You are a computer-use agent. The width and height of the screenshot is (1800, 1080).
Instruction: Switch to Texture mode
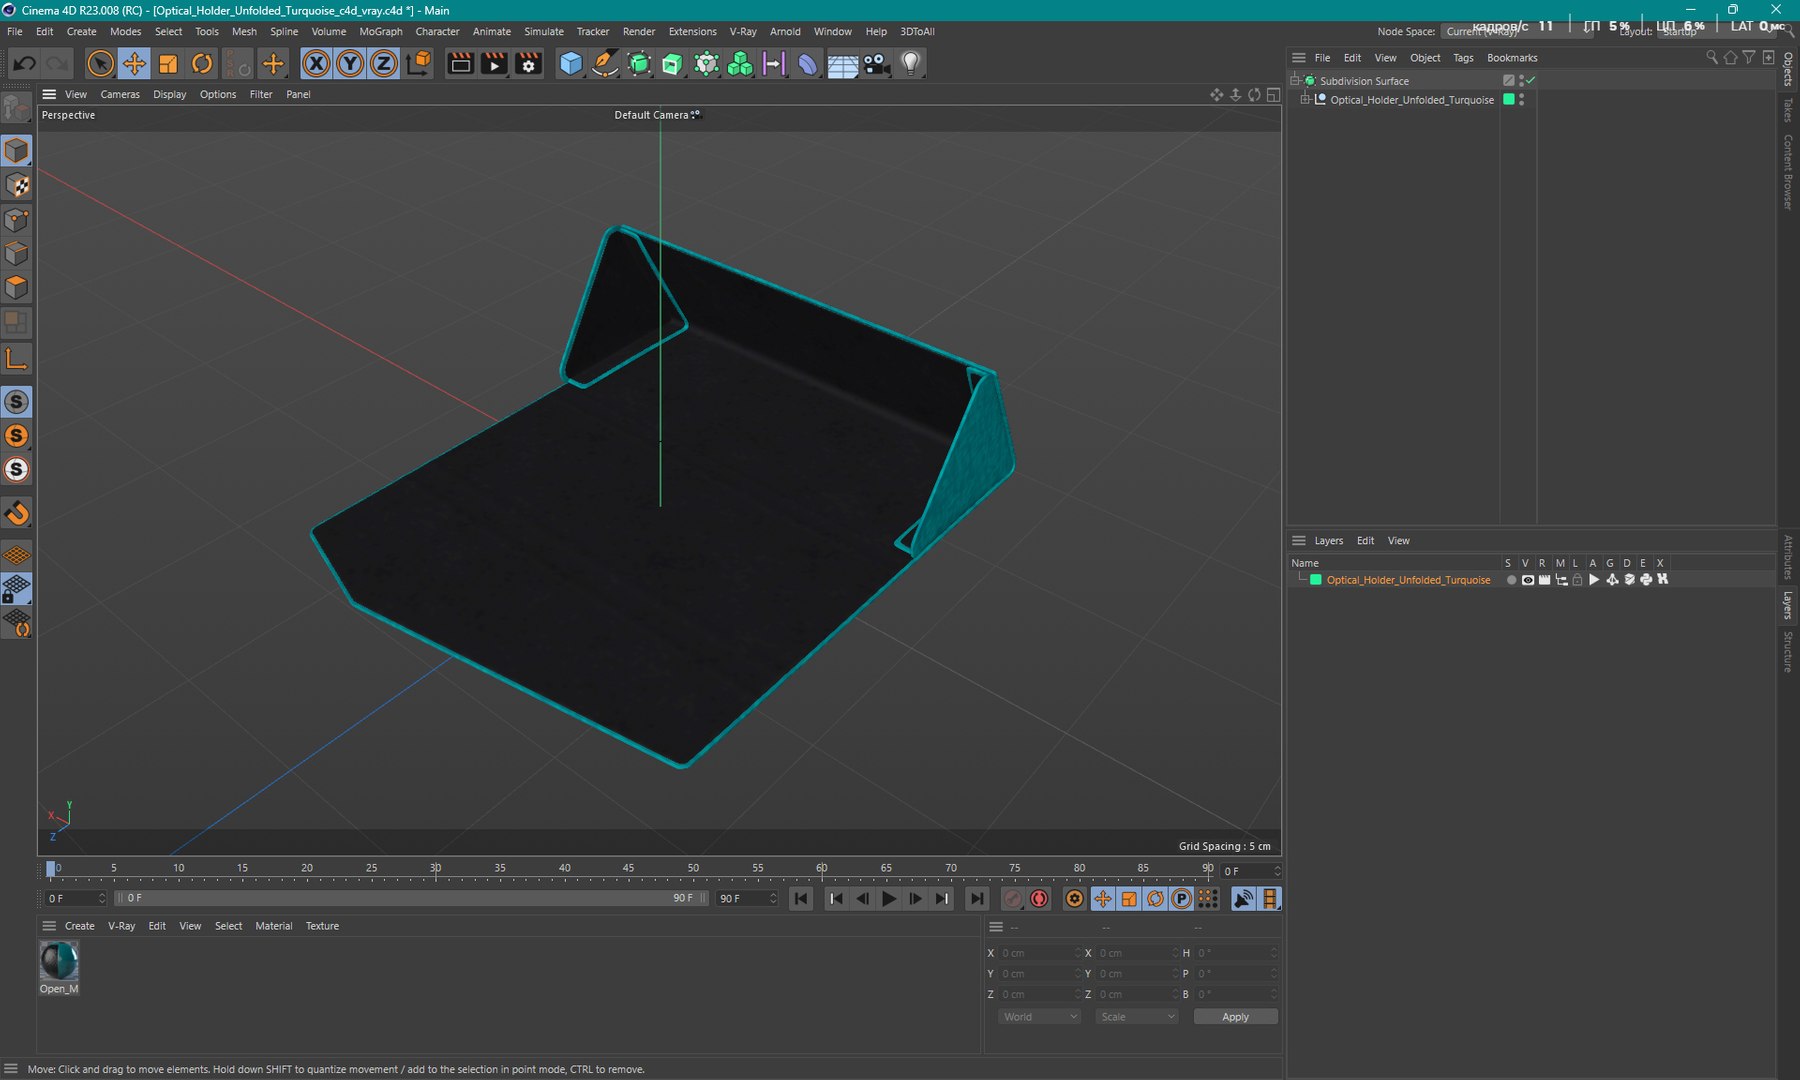tap(17, 185)
